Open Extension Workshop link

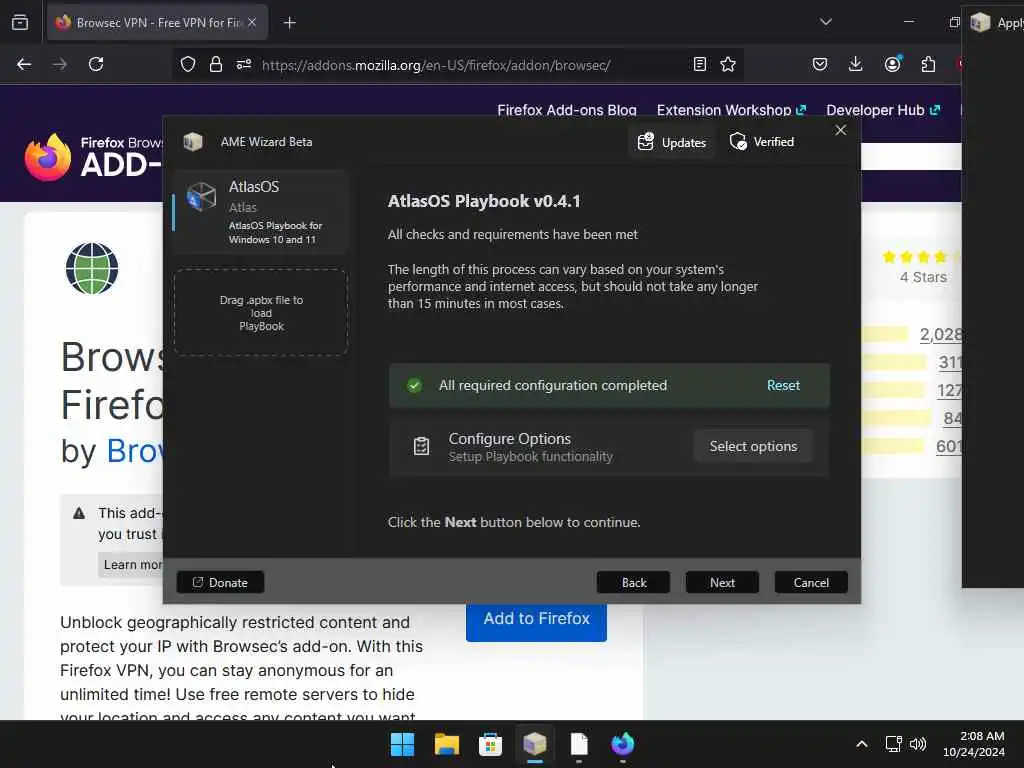[x=731, y=110]
